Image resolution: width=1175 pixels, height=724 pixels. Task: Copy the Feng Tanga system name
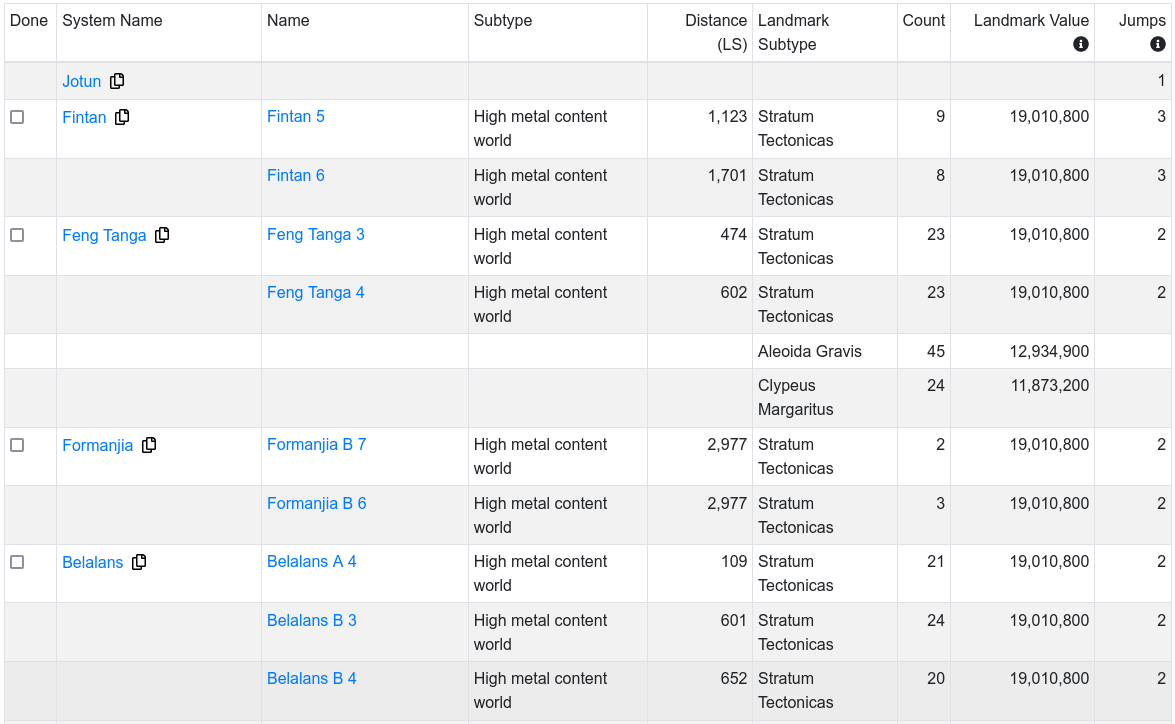(162, 235)
